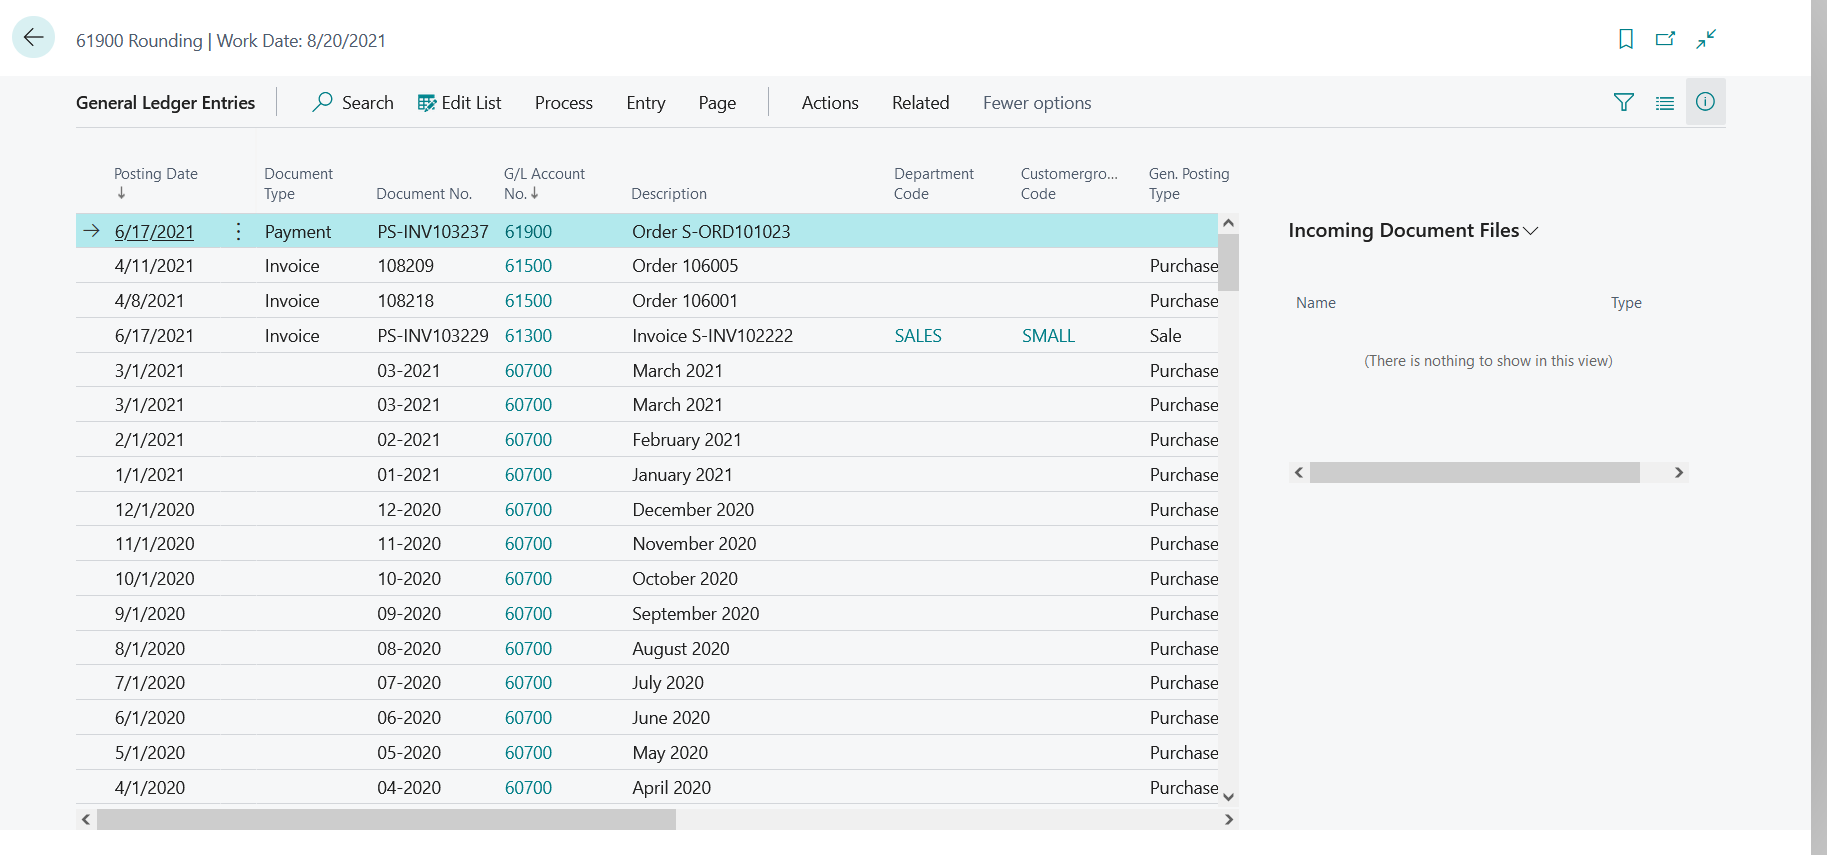This screenshot has height=855, width=1827.
Task: Open the Related menu
Action: (x=921, y=102)
